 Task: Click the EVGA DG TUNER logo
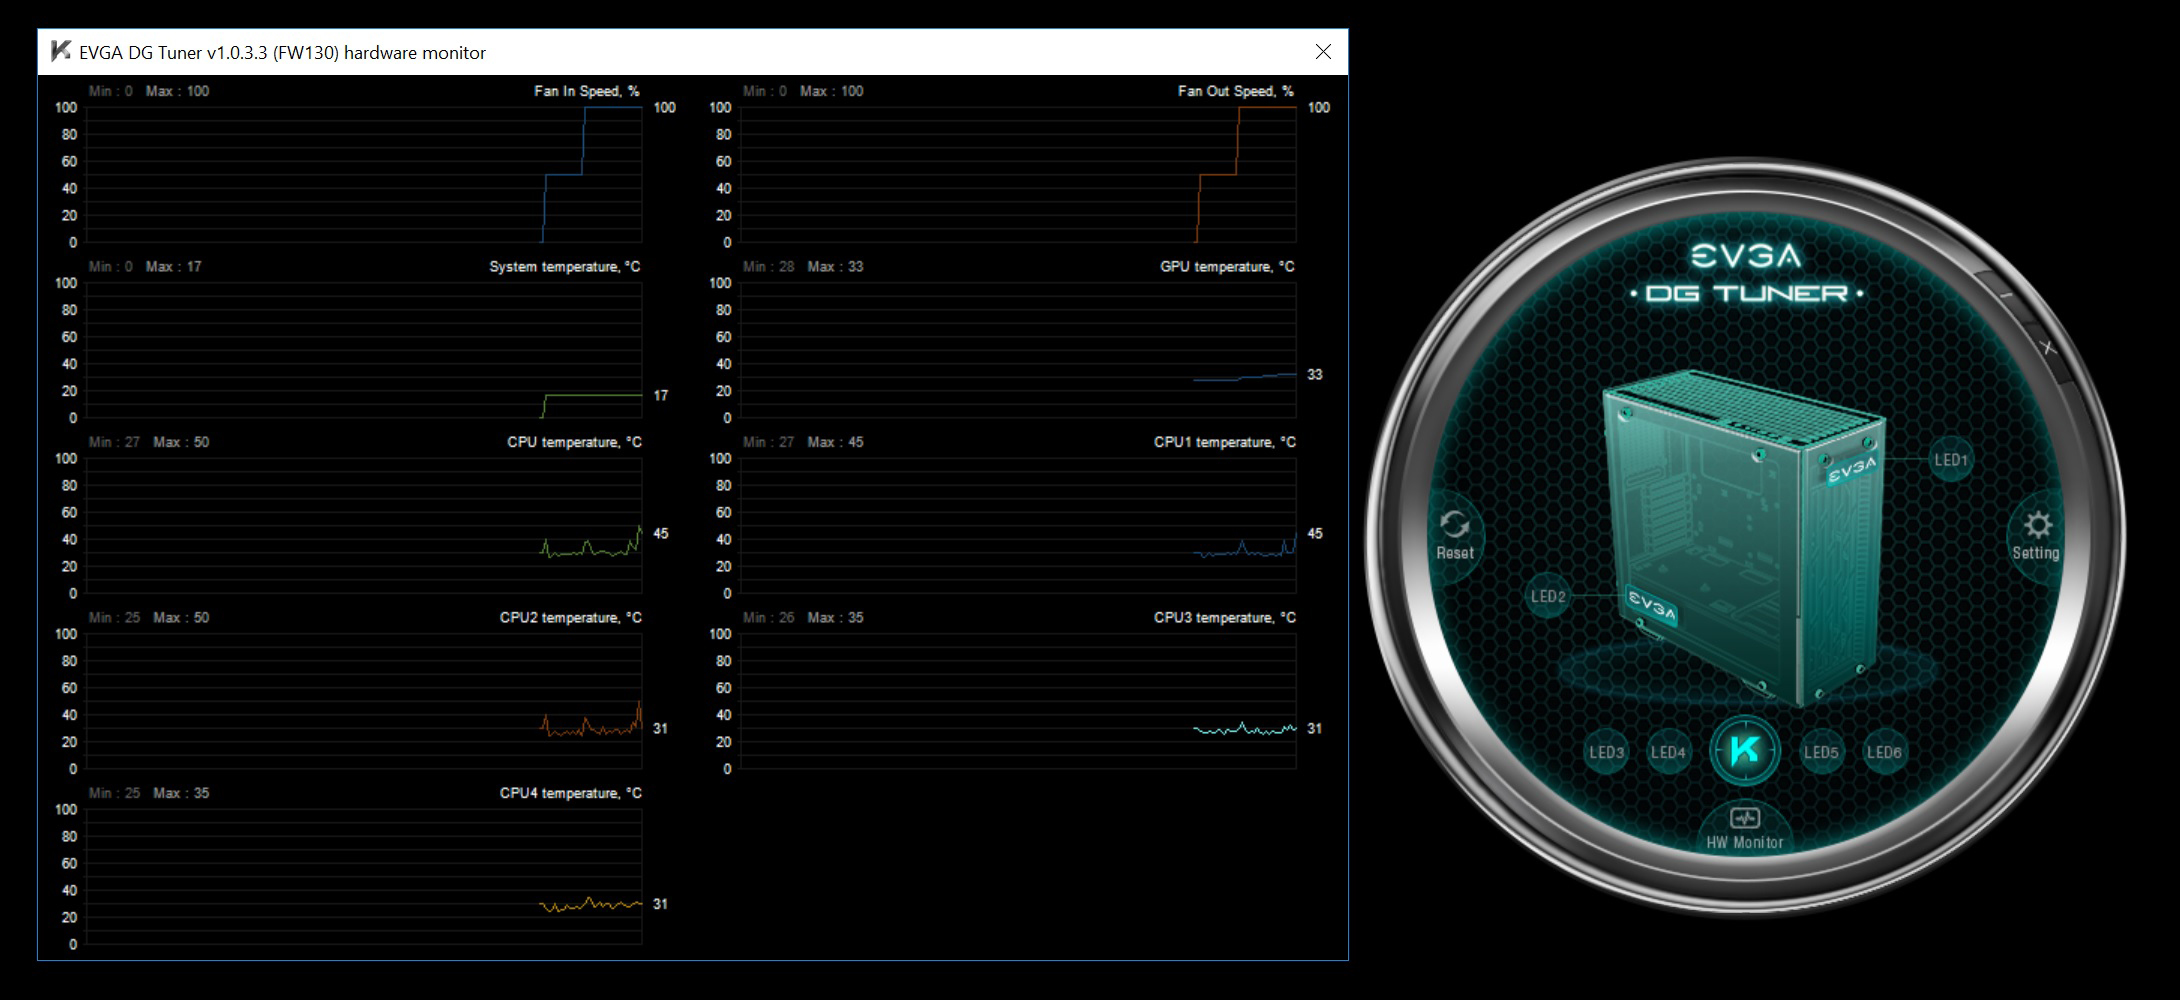click(1746, 272)
